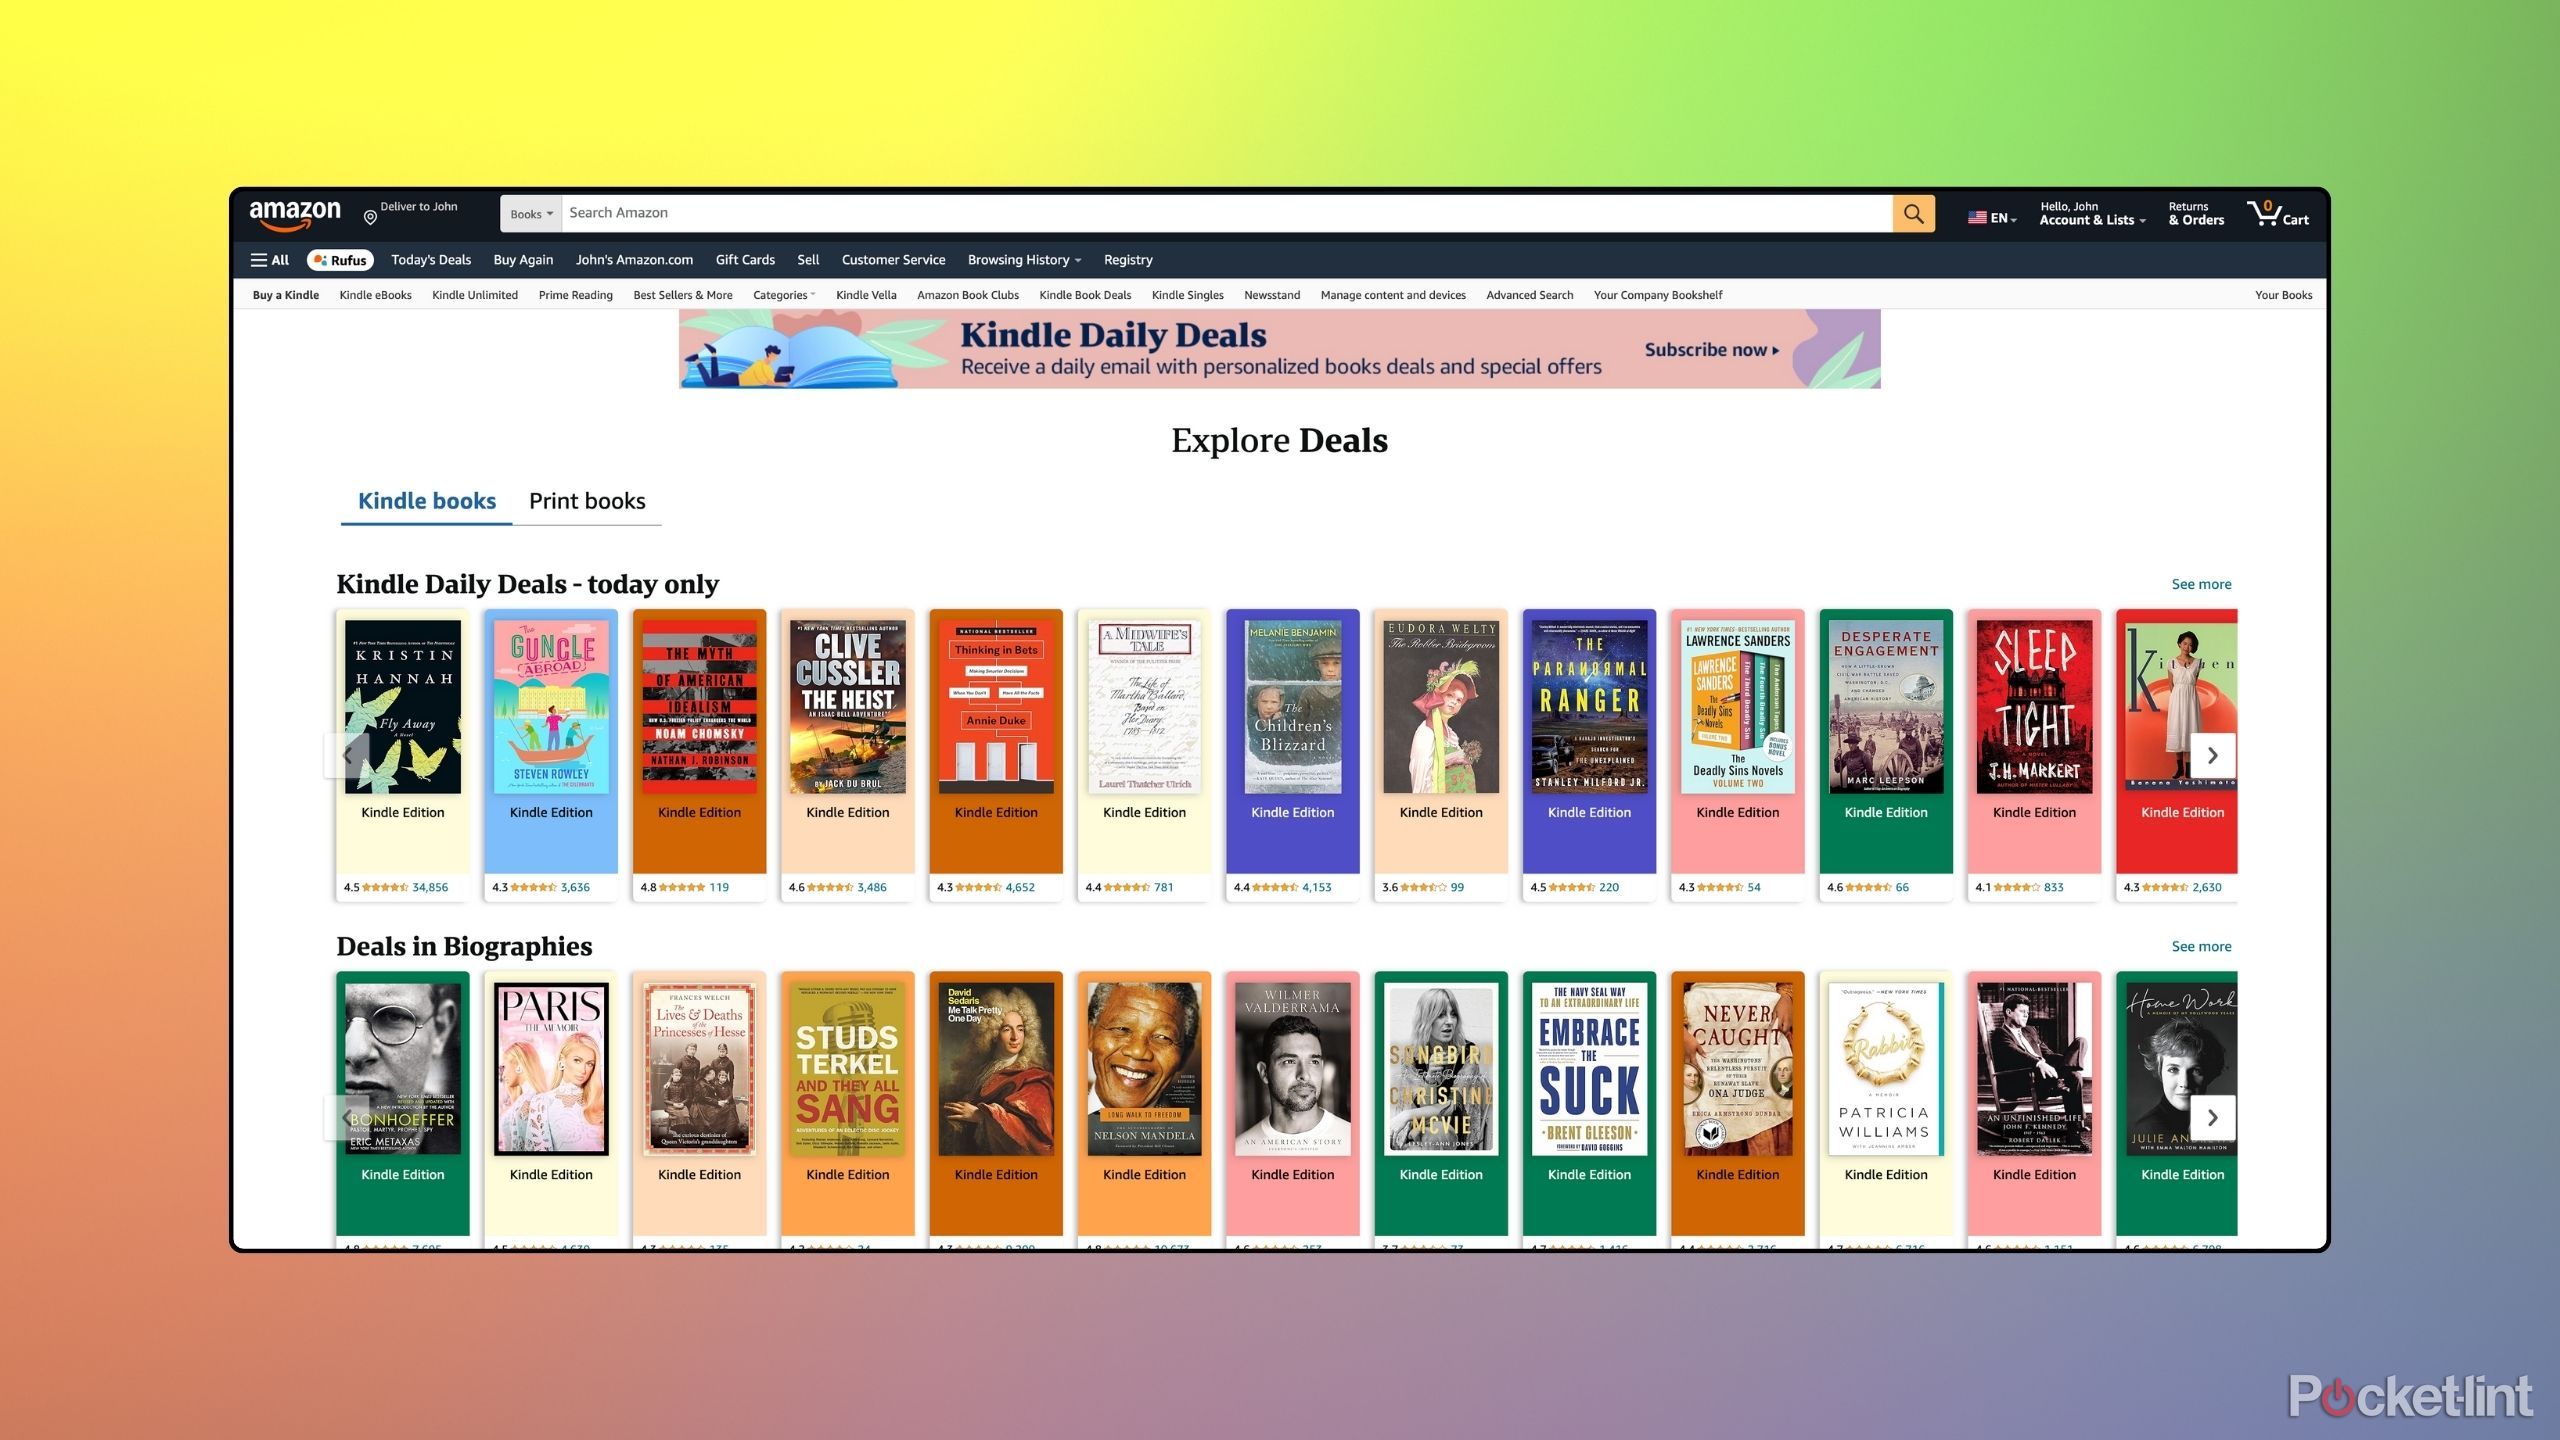Open the Newsstand link
The width and height of the screenshot is (2560, 1440).
[x=1272, y=295]
